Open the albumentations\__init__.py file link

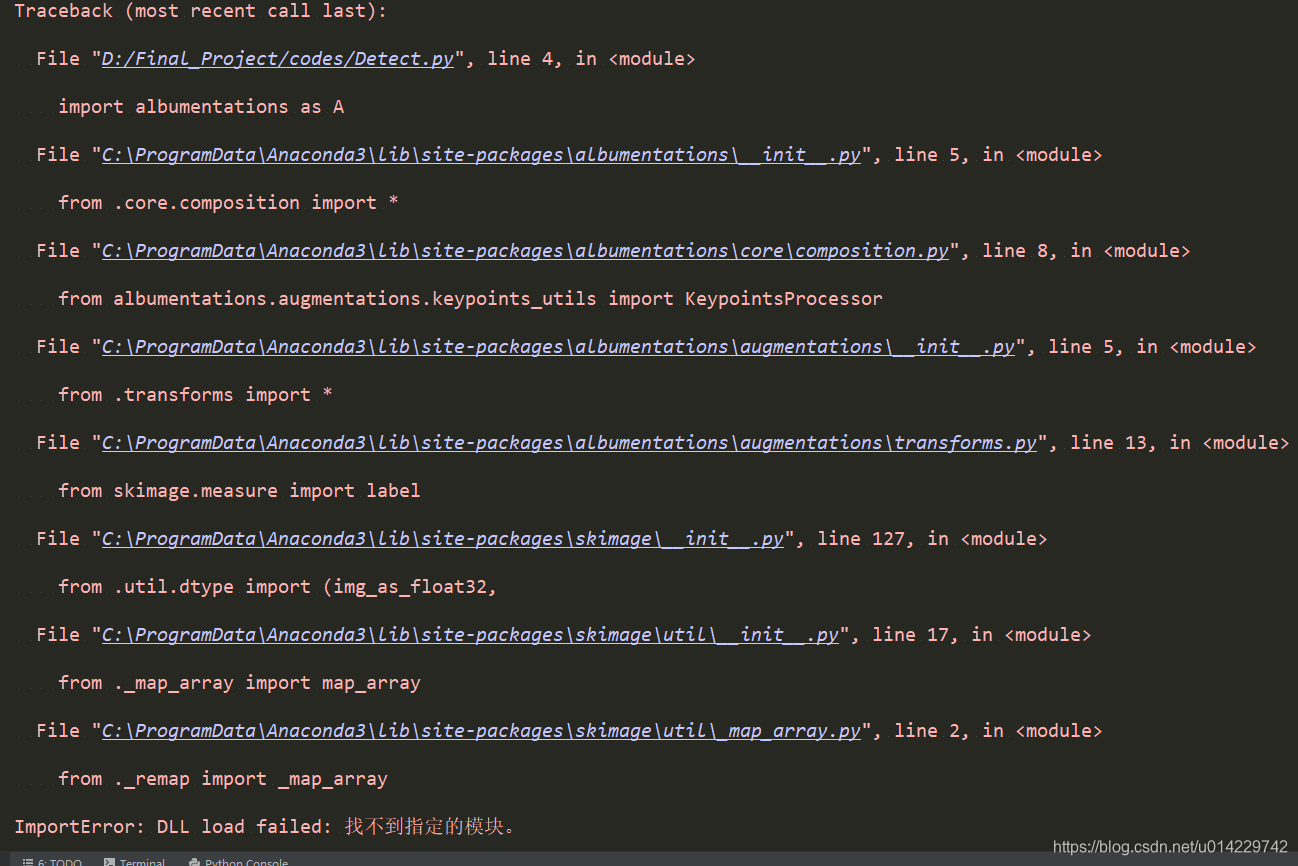click(481, 155)
